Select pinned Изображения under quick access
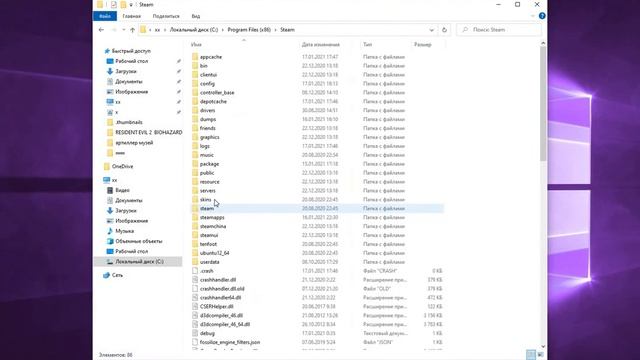This screenshot has width=640, height=360. click(x=131, y=92)
